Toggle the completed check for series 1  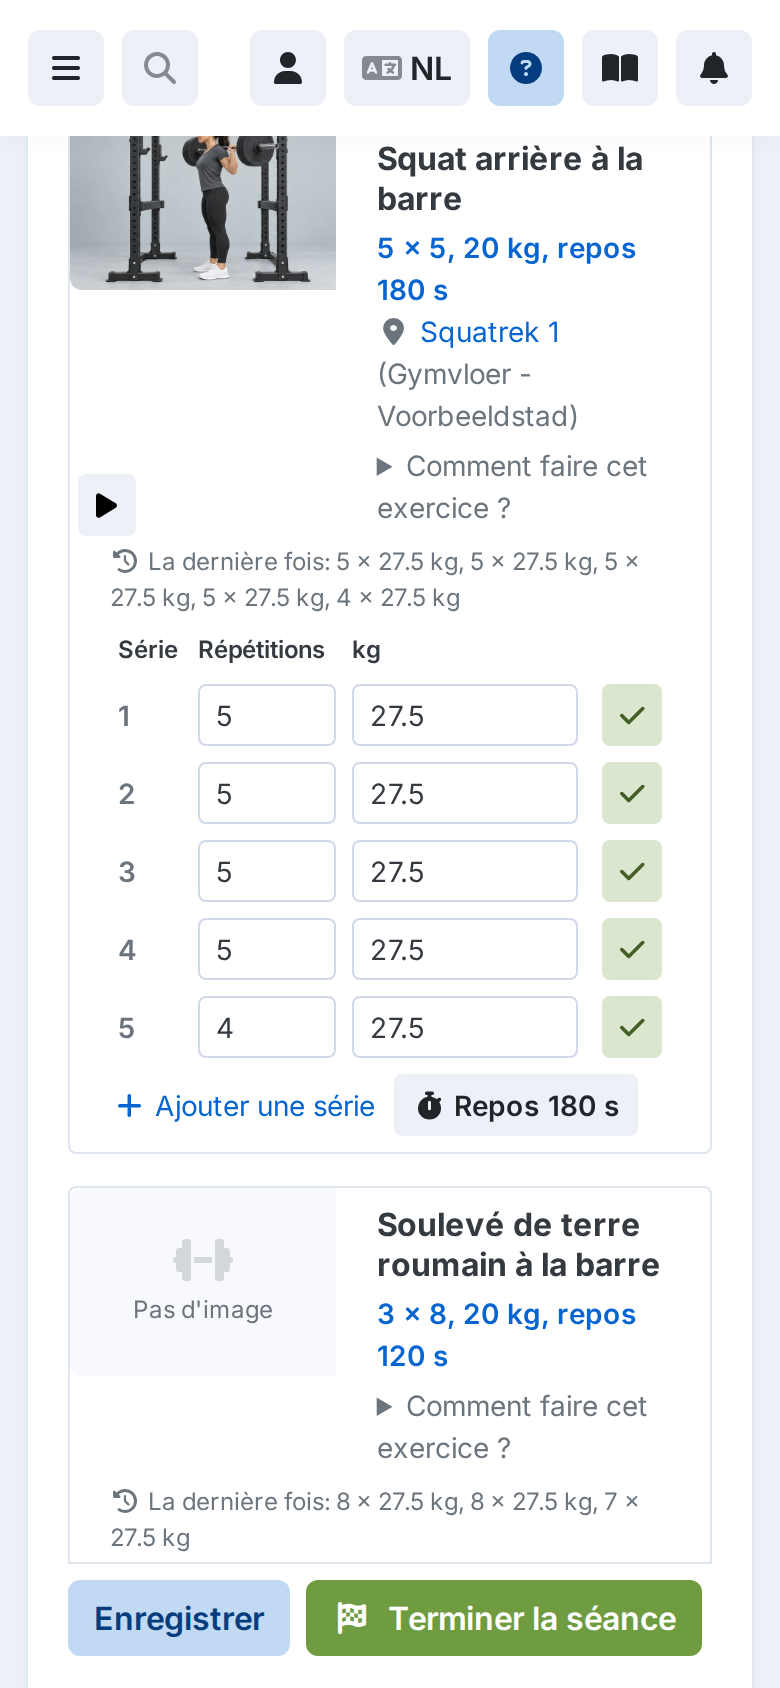(632, 715)
